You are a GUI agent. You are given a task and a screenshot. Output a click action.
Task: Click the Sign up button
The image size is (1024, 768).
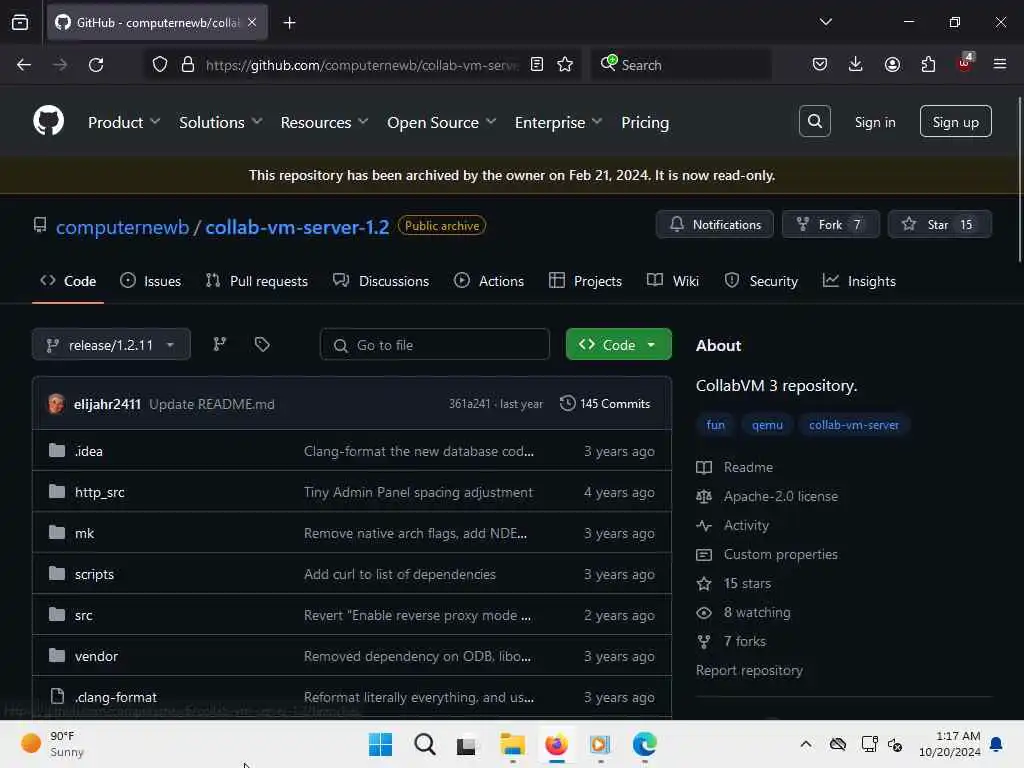tap(955, 121)
